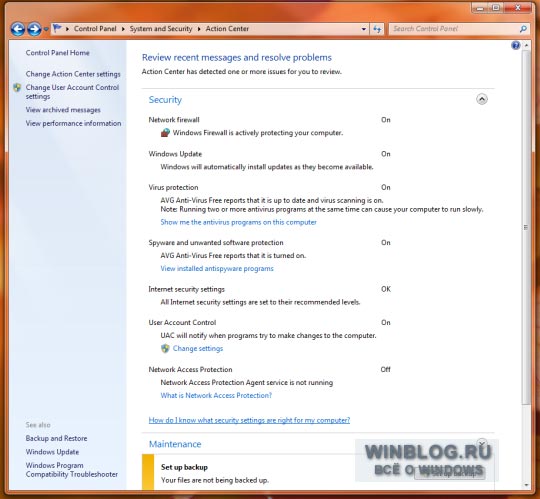Screen dimensions: 540x499
Task: Click the scrollbar up arrow
Action: (x=526, y=45)
